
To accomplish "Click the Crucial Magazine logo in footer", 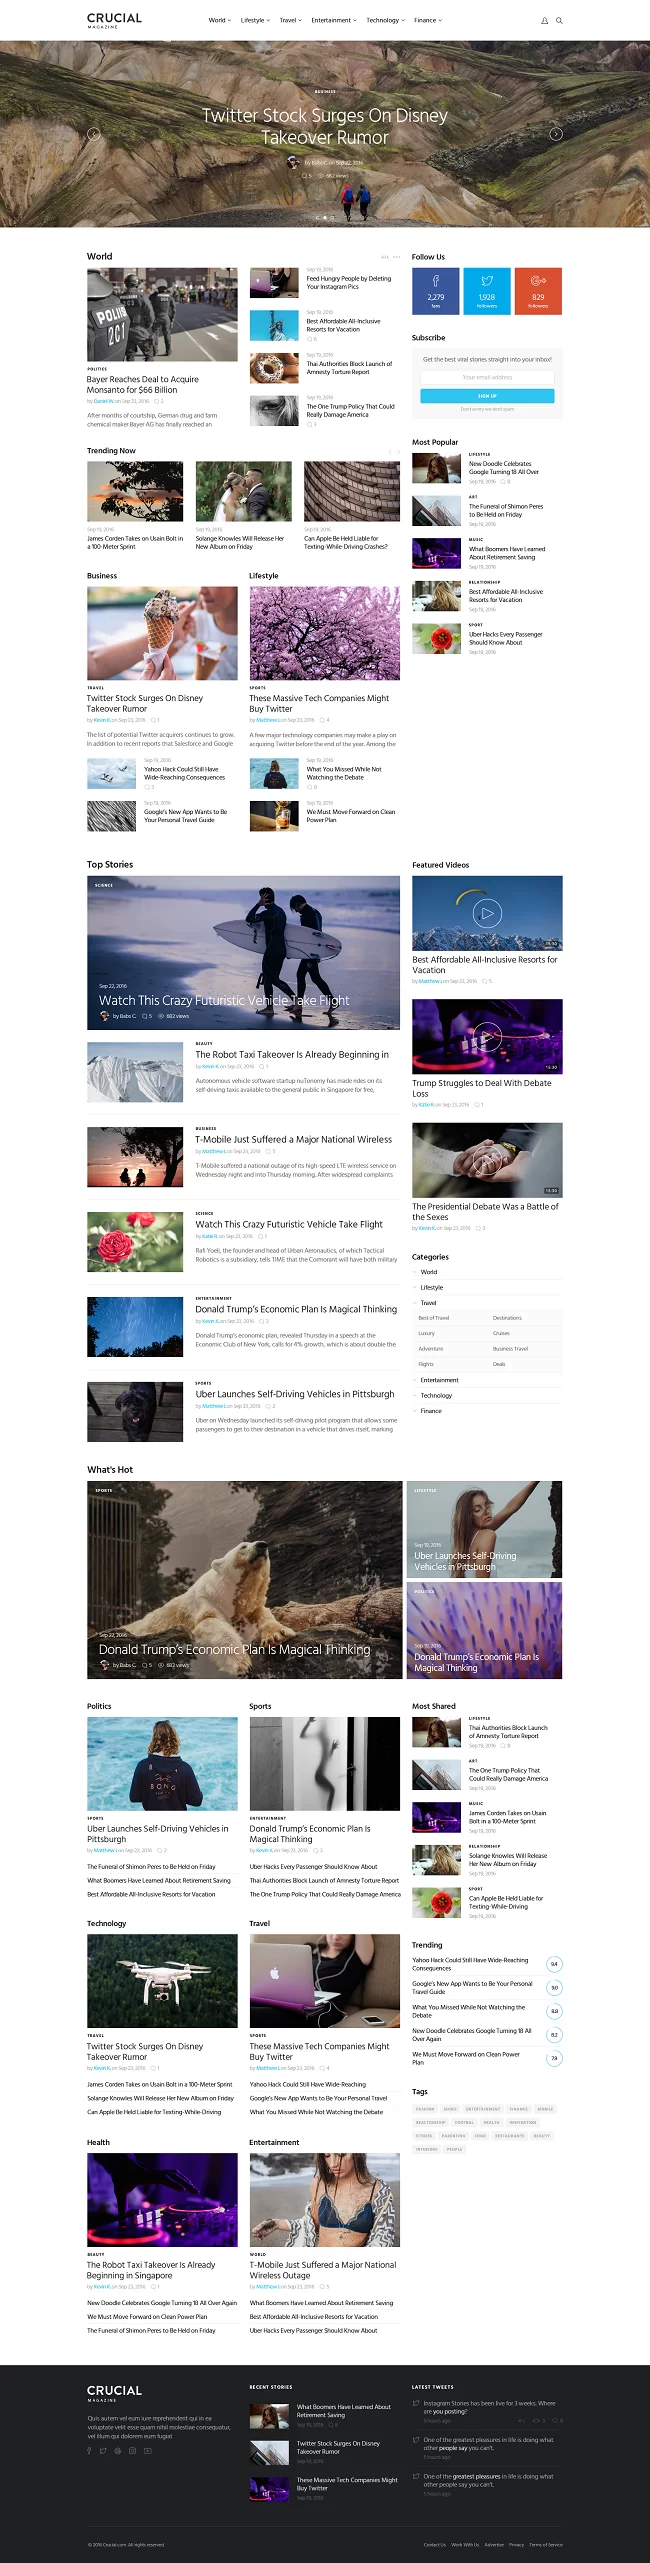I will point(114,2392).
